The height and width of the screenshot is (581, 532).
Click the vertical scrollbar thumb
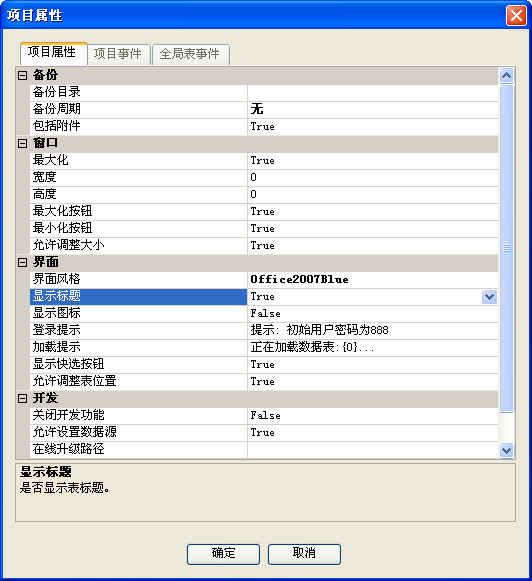tap(506, 248)
